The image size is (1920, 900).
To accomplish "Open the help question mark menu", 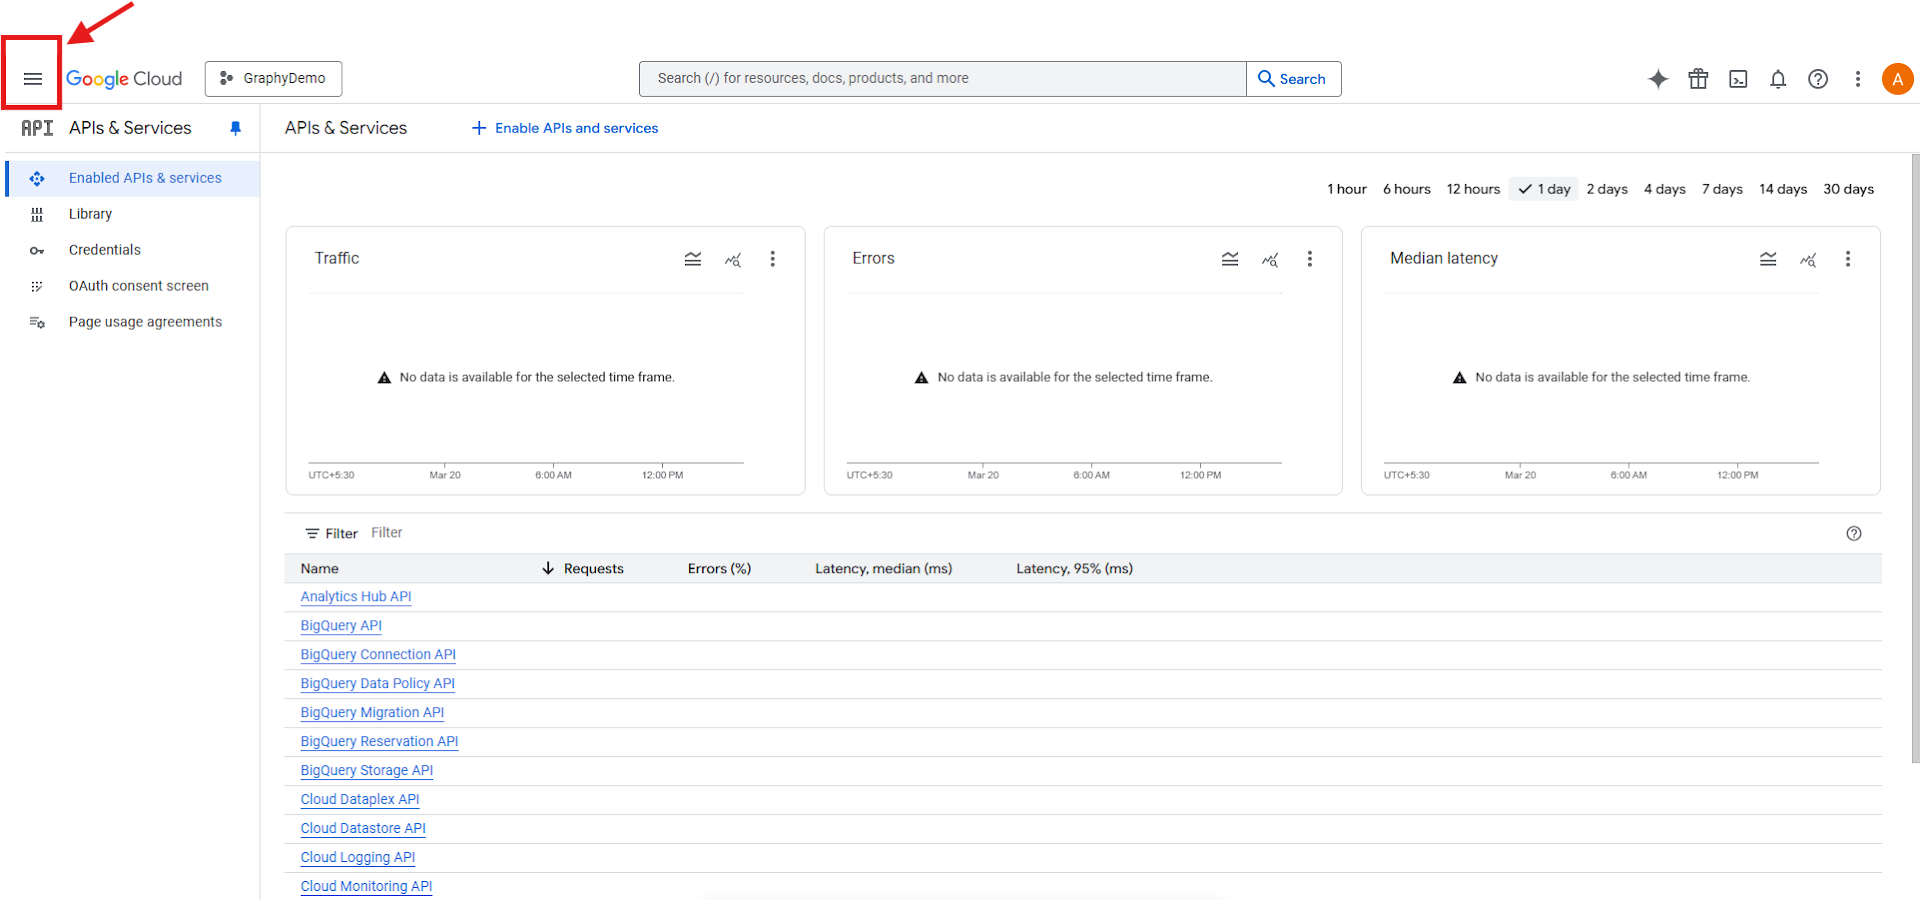I will click(x=1818, y=79).
